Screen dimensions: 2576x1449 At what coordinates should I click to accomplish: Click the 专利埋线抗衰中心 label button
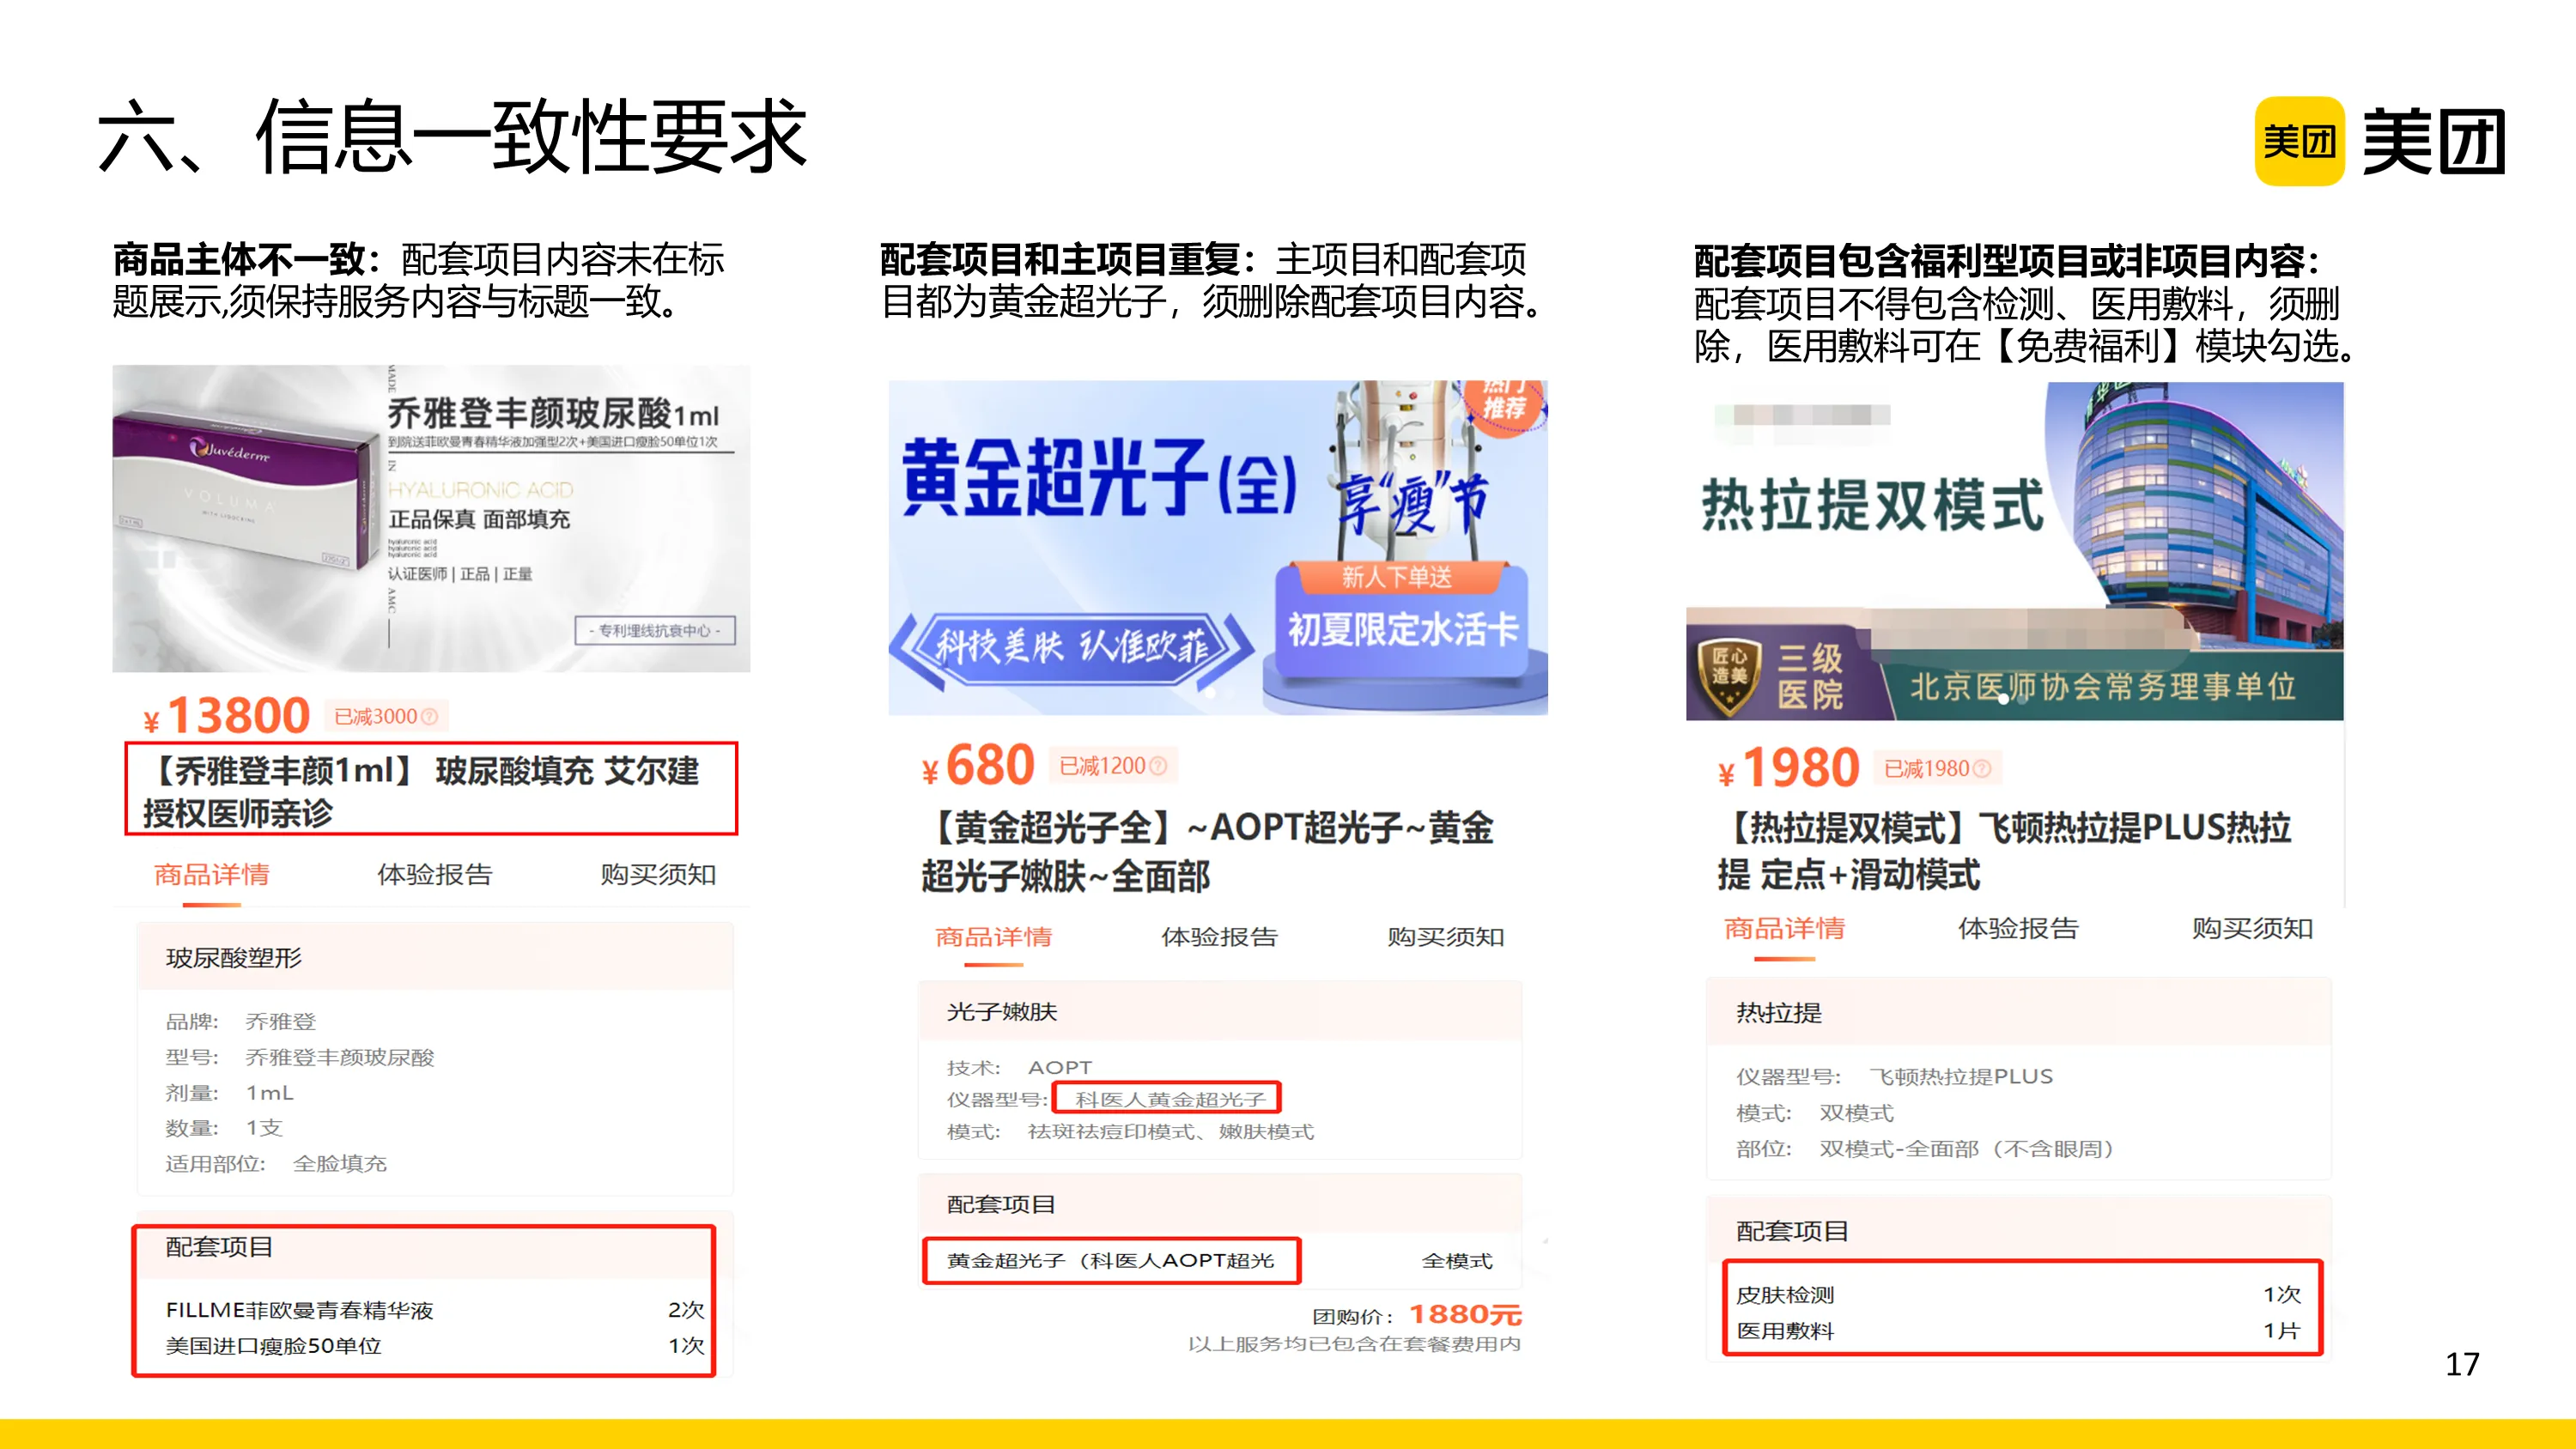tap(655, 631)
